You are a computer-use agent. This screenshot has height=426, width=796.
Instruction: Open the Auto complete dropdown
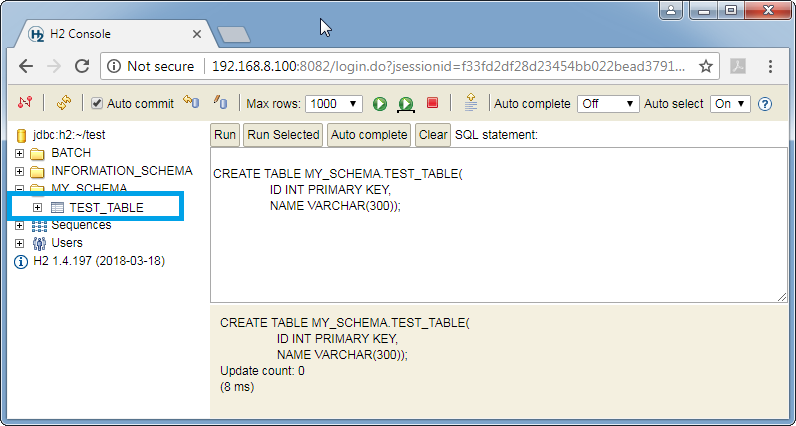607,104
